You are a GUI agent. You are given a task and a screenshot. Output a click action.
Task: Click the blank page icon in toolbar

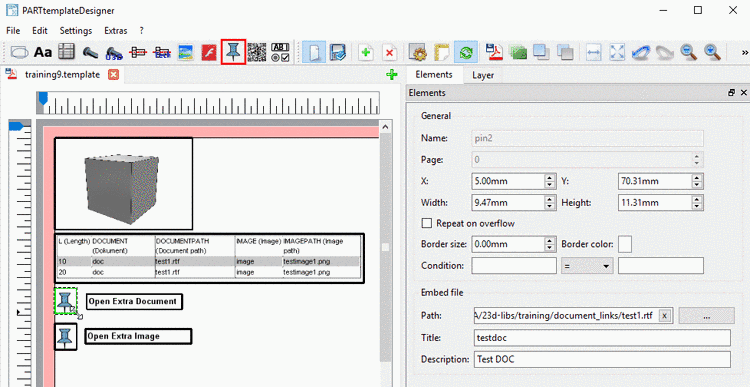[314, 52]
